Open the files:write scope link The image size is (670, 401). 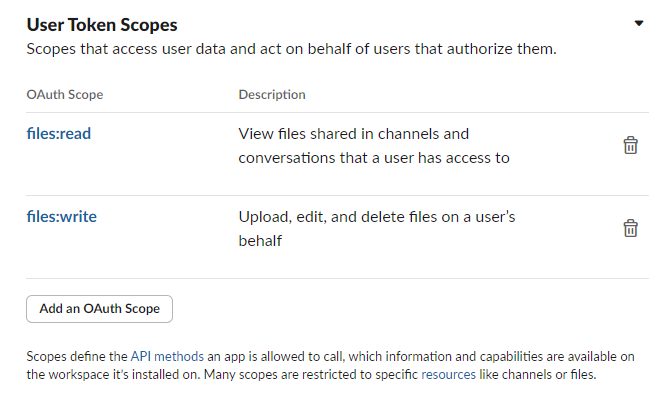pyautogui.click(x=61, y=216)
